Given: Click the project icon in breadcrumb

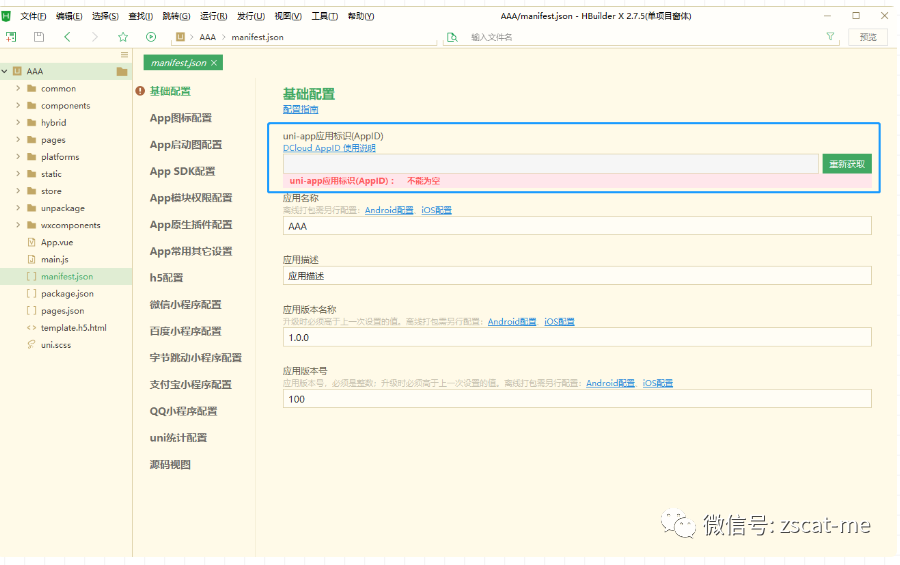Looking at the screenshot, I should [x=180, y=37].
